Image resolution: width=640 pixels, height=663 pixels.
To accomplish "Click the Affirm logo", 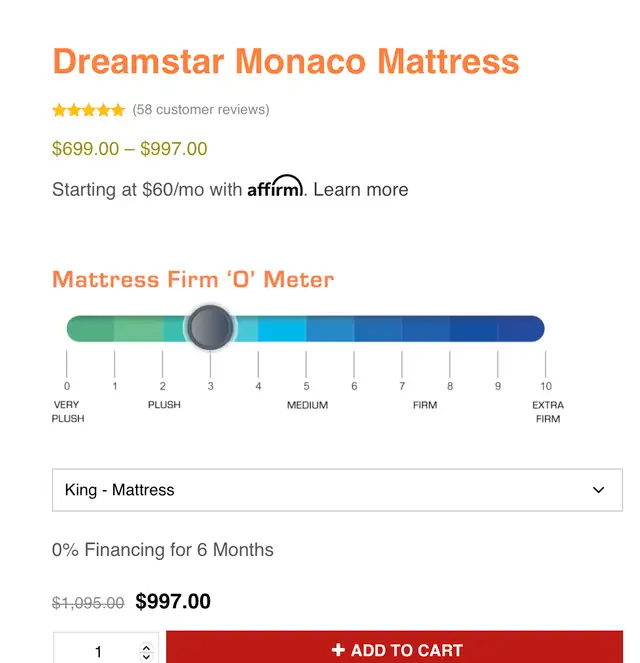I will pos(275,186).
